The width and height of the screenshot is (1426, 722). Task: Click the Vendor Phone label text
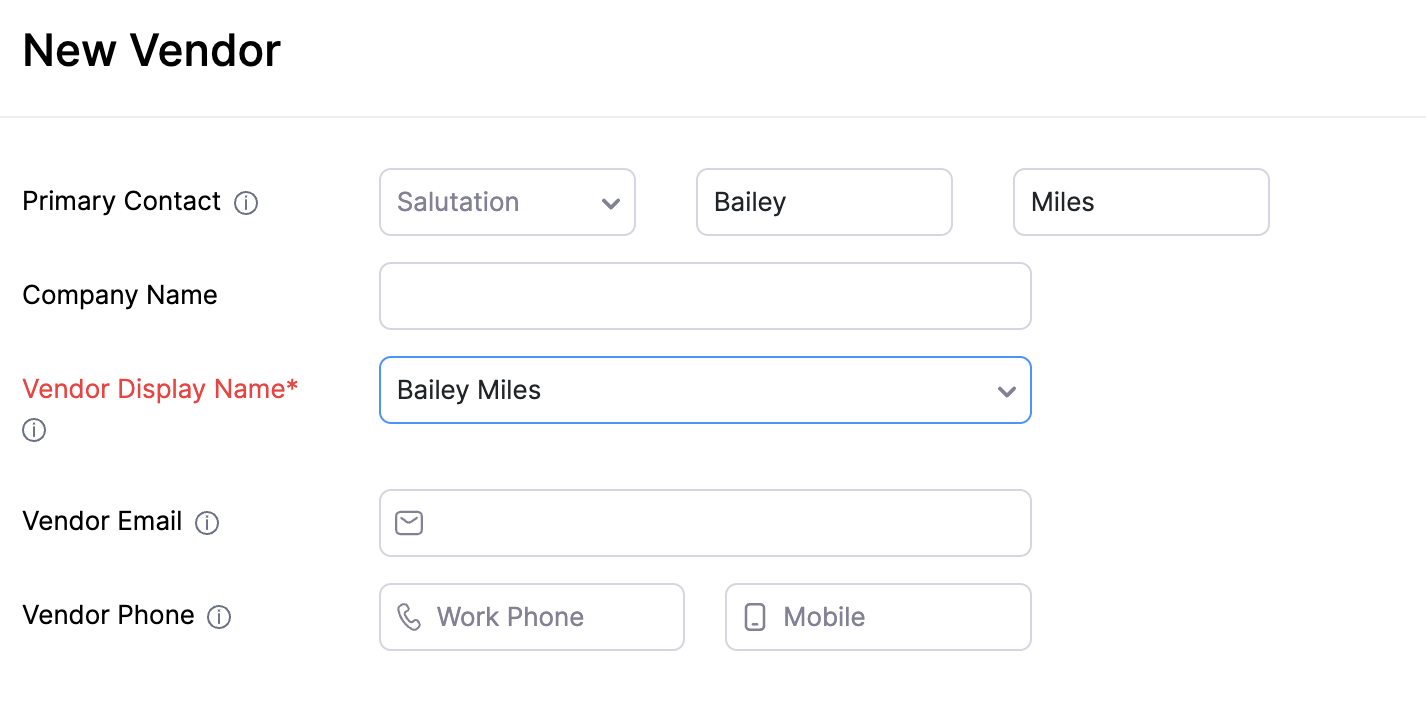(x=108, y=615)
